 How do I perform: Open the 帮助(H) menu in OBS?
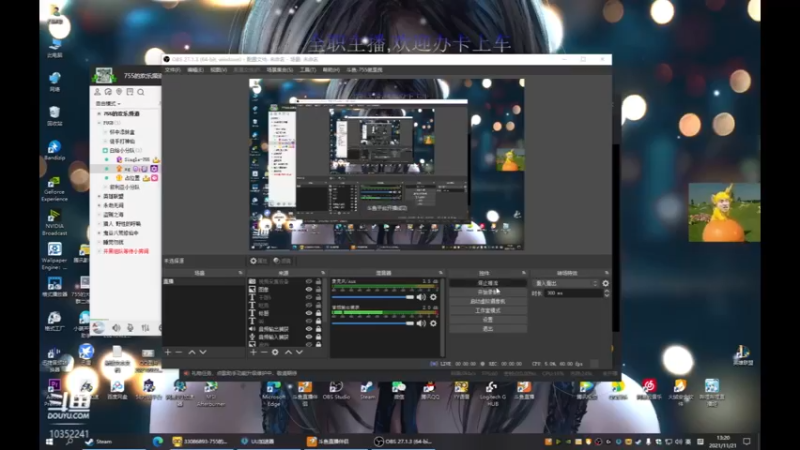331,70
